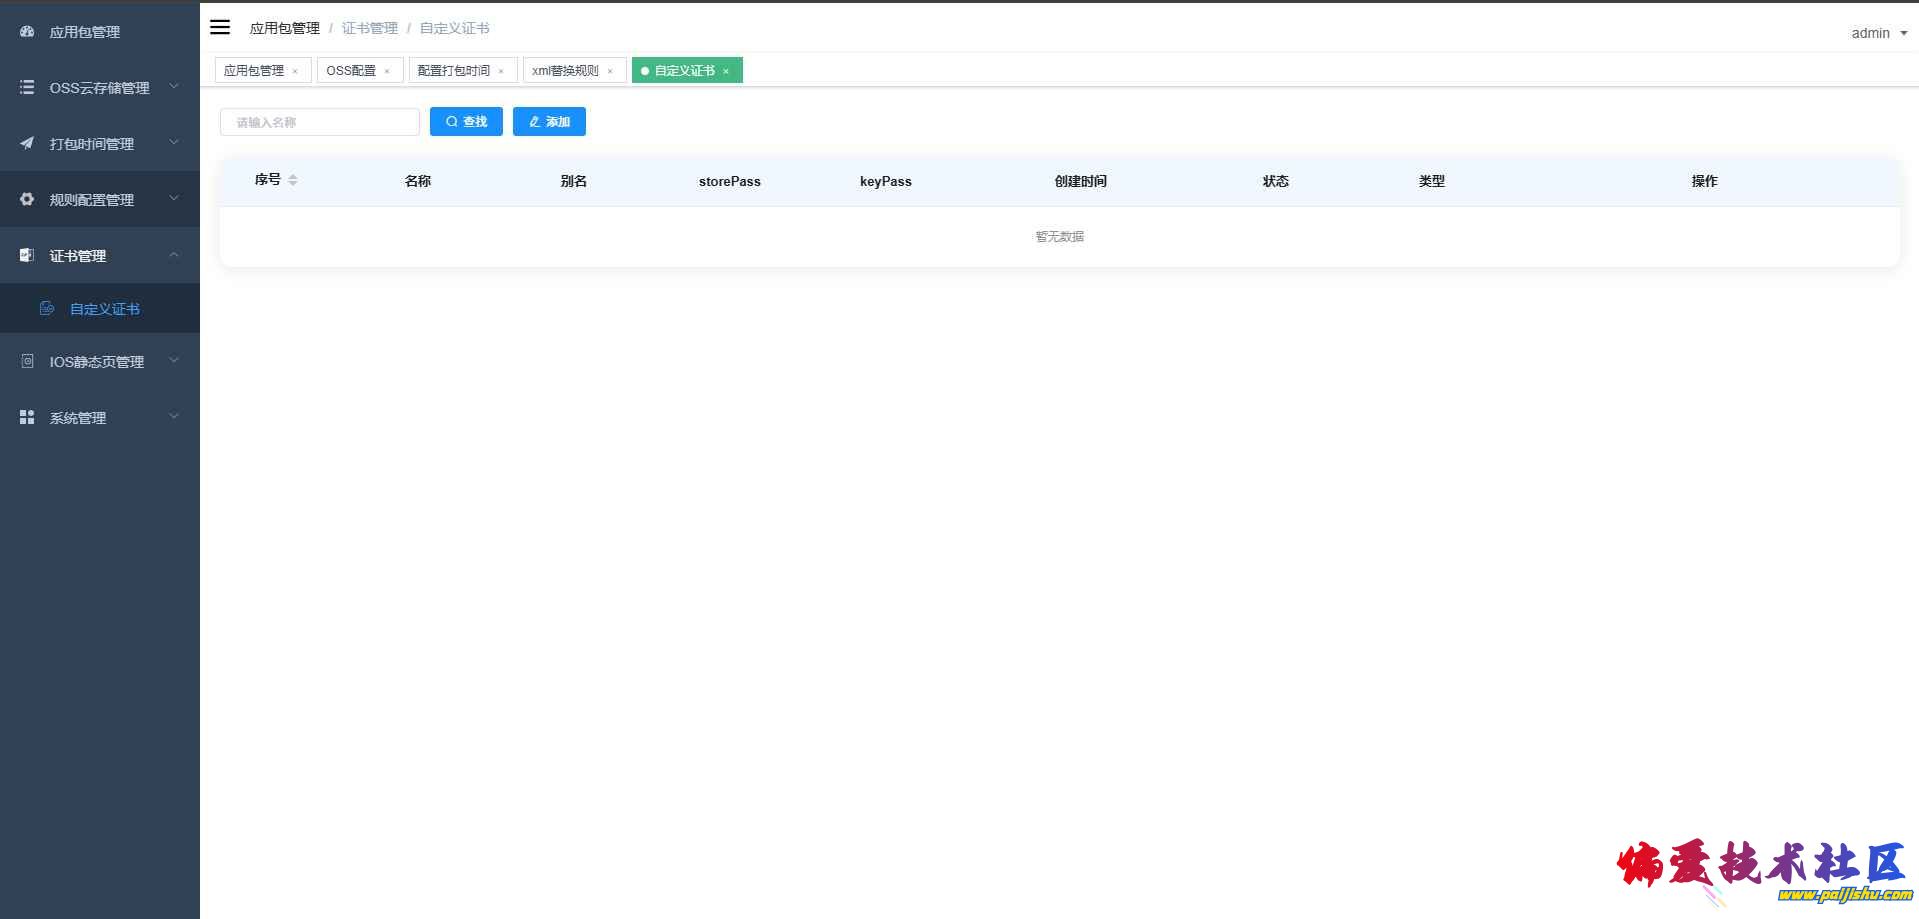Click the 打包时间管理 paper plane icon
The width and height of the screenshot is (1919, 919).
27,143
